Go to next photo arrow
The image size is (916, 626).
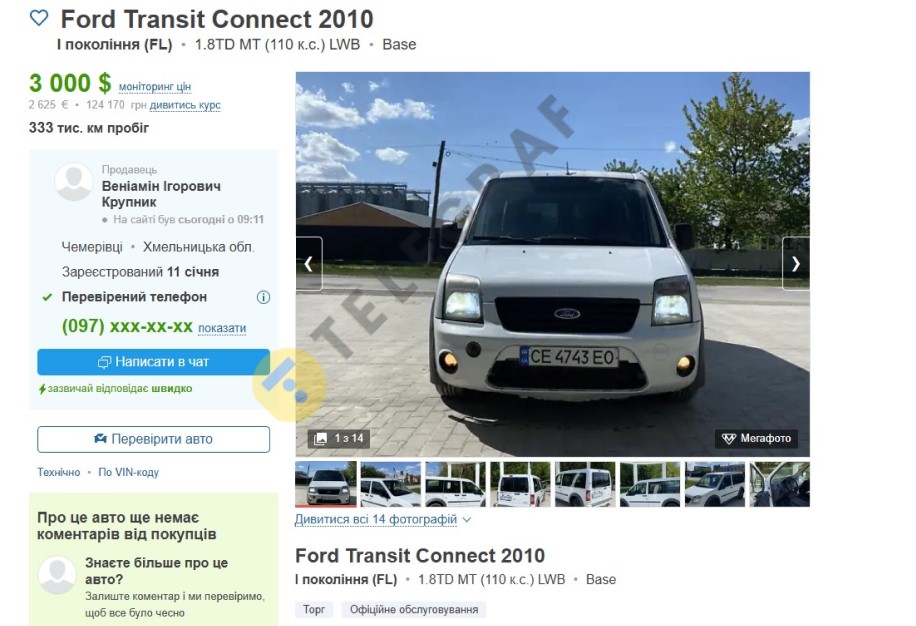(x=796, y=264)
